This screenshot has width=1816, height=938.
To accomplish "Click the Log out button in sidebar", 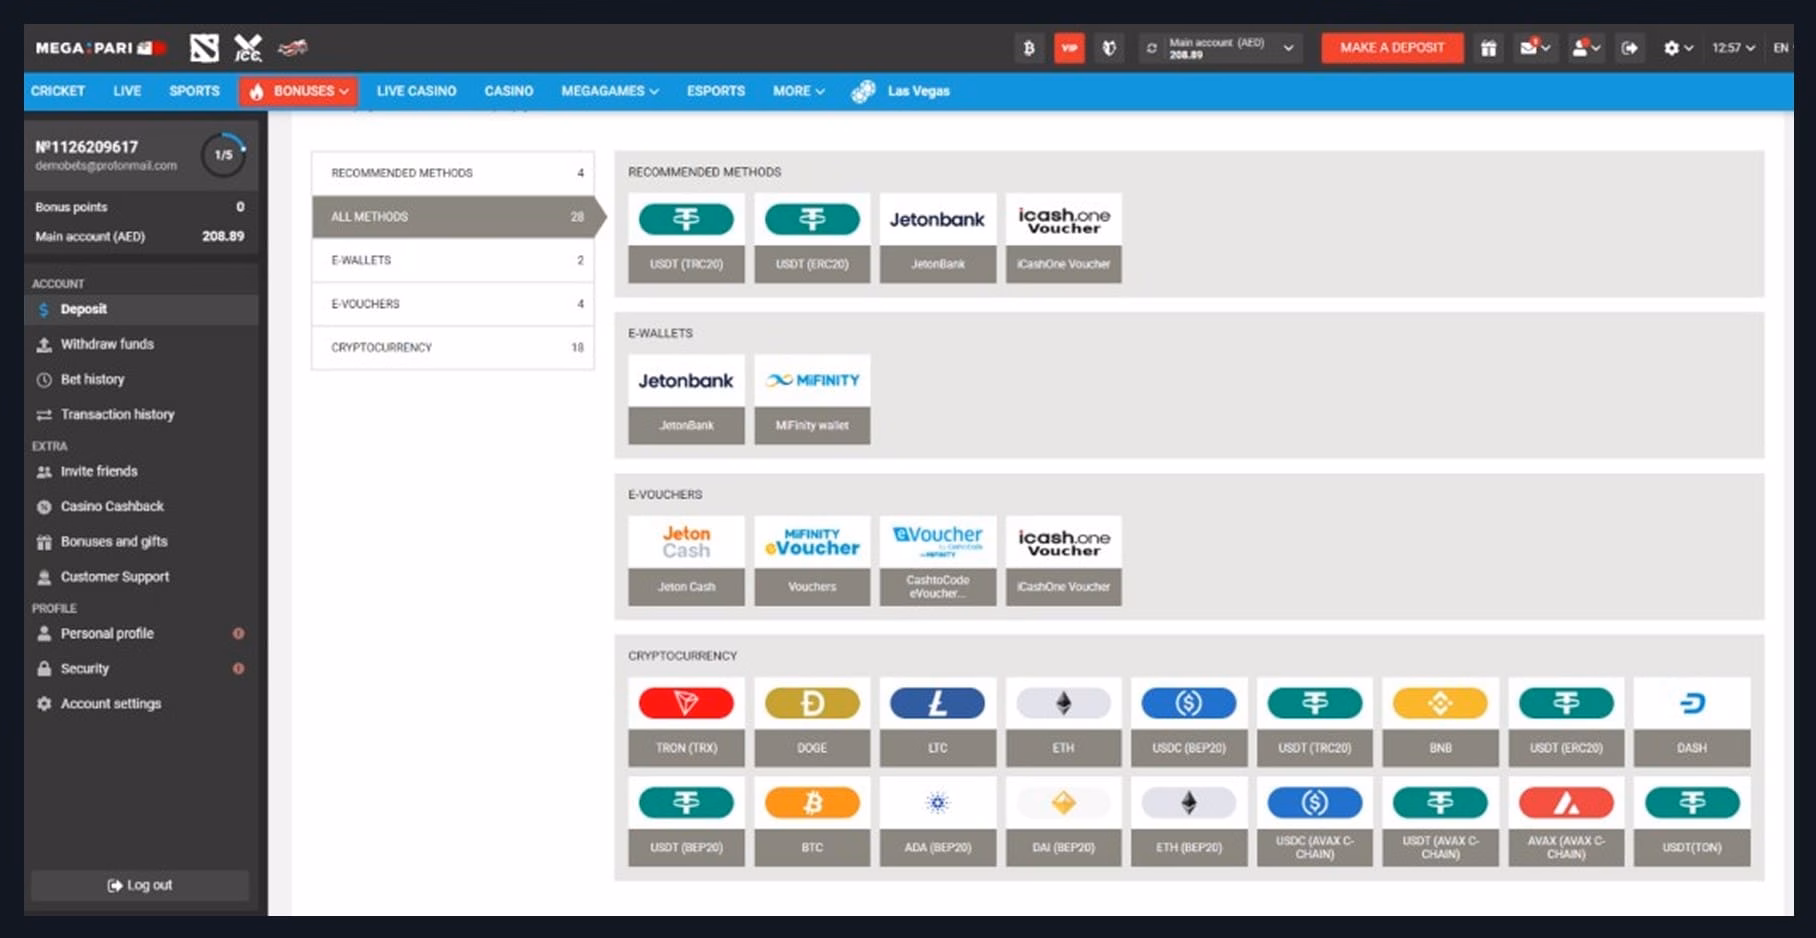I will 140,885.
